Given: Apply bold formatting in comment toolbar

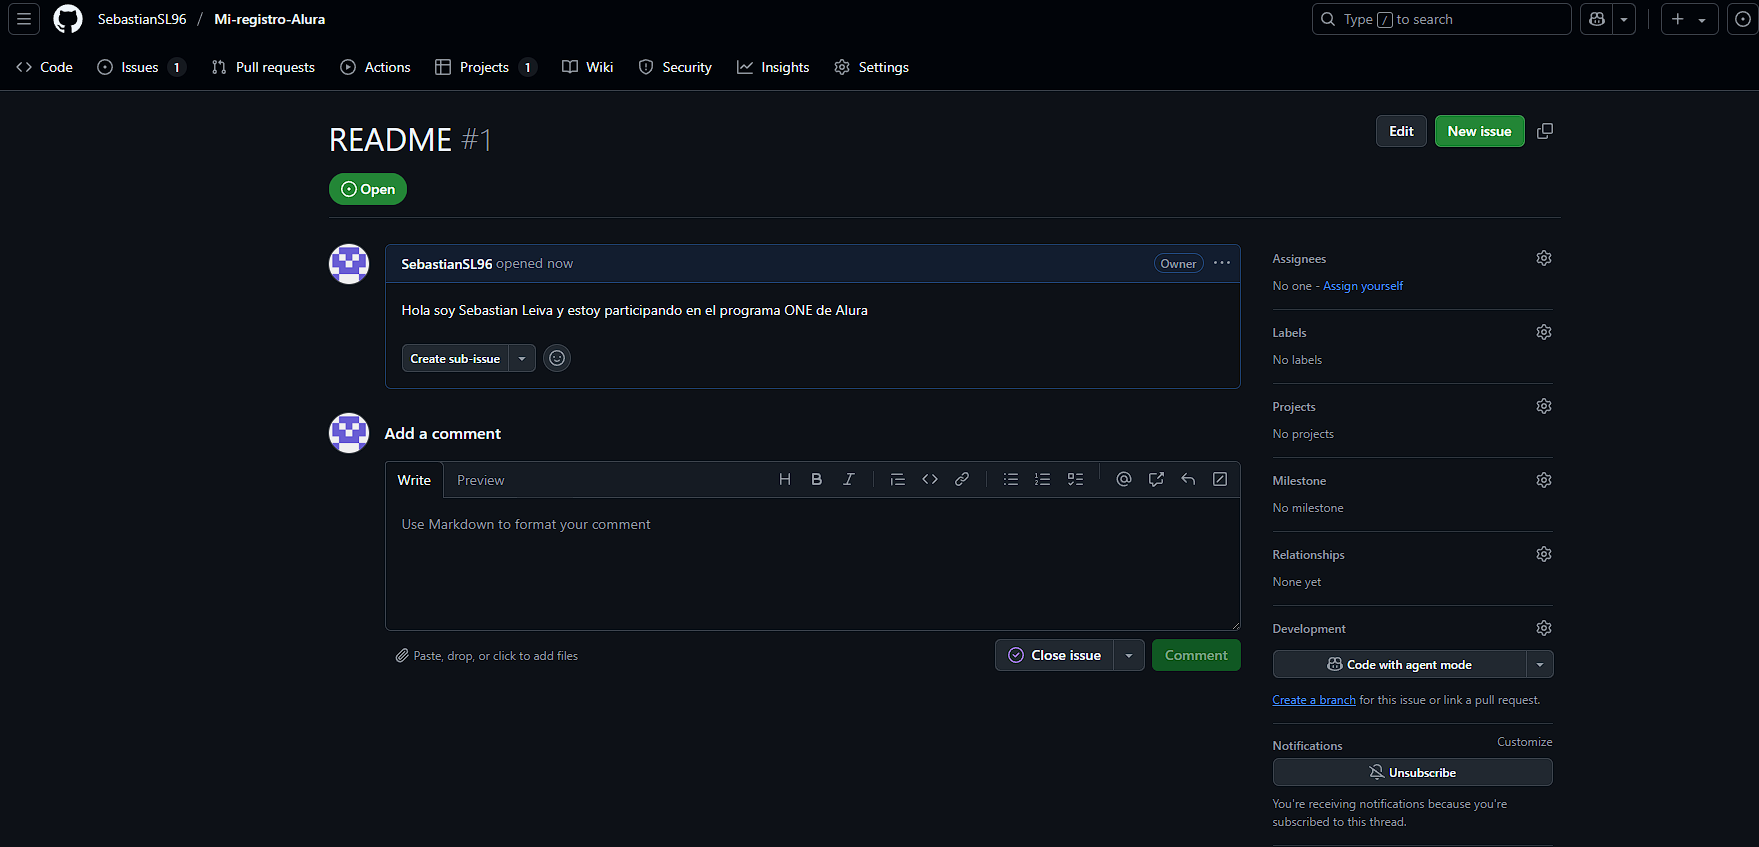Looking at the screenshot, I should coord(817,479).
